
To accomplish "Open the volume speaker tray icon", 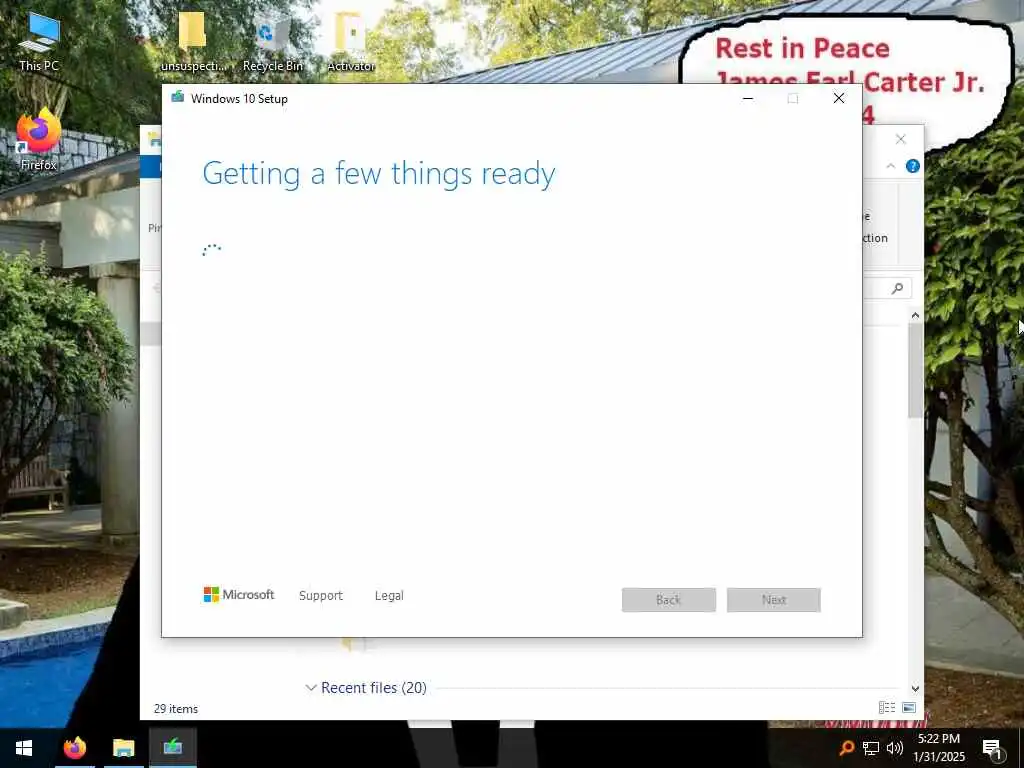I will pyautogui.click(x=895, y=748).
